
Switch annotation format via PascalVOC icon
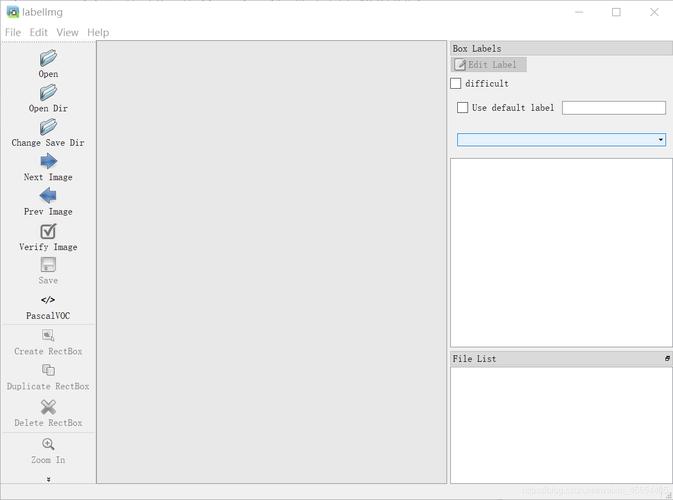(48, 300)
